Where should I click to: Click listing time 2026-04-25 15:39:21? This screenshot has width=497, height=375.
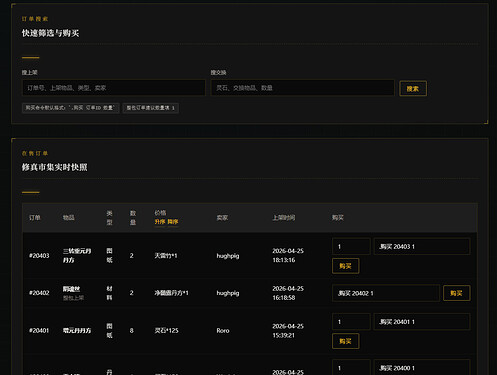click(288, 331)
